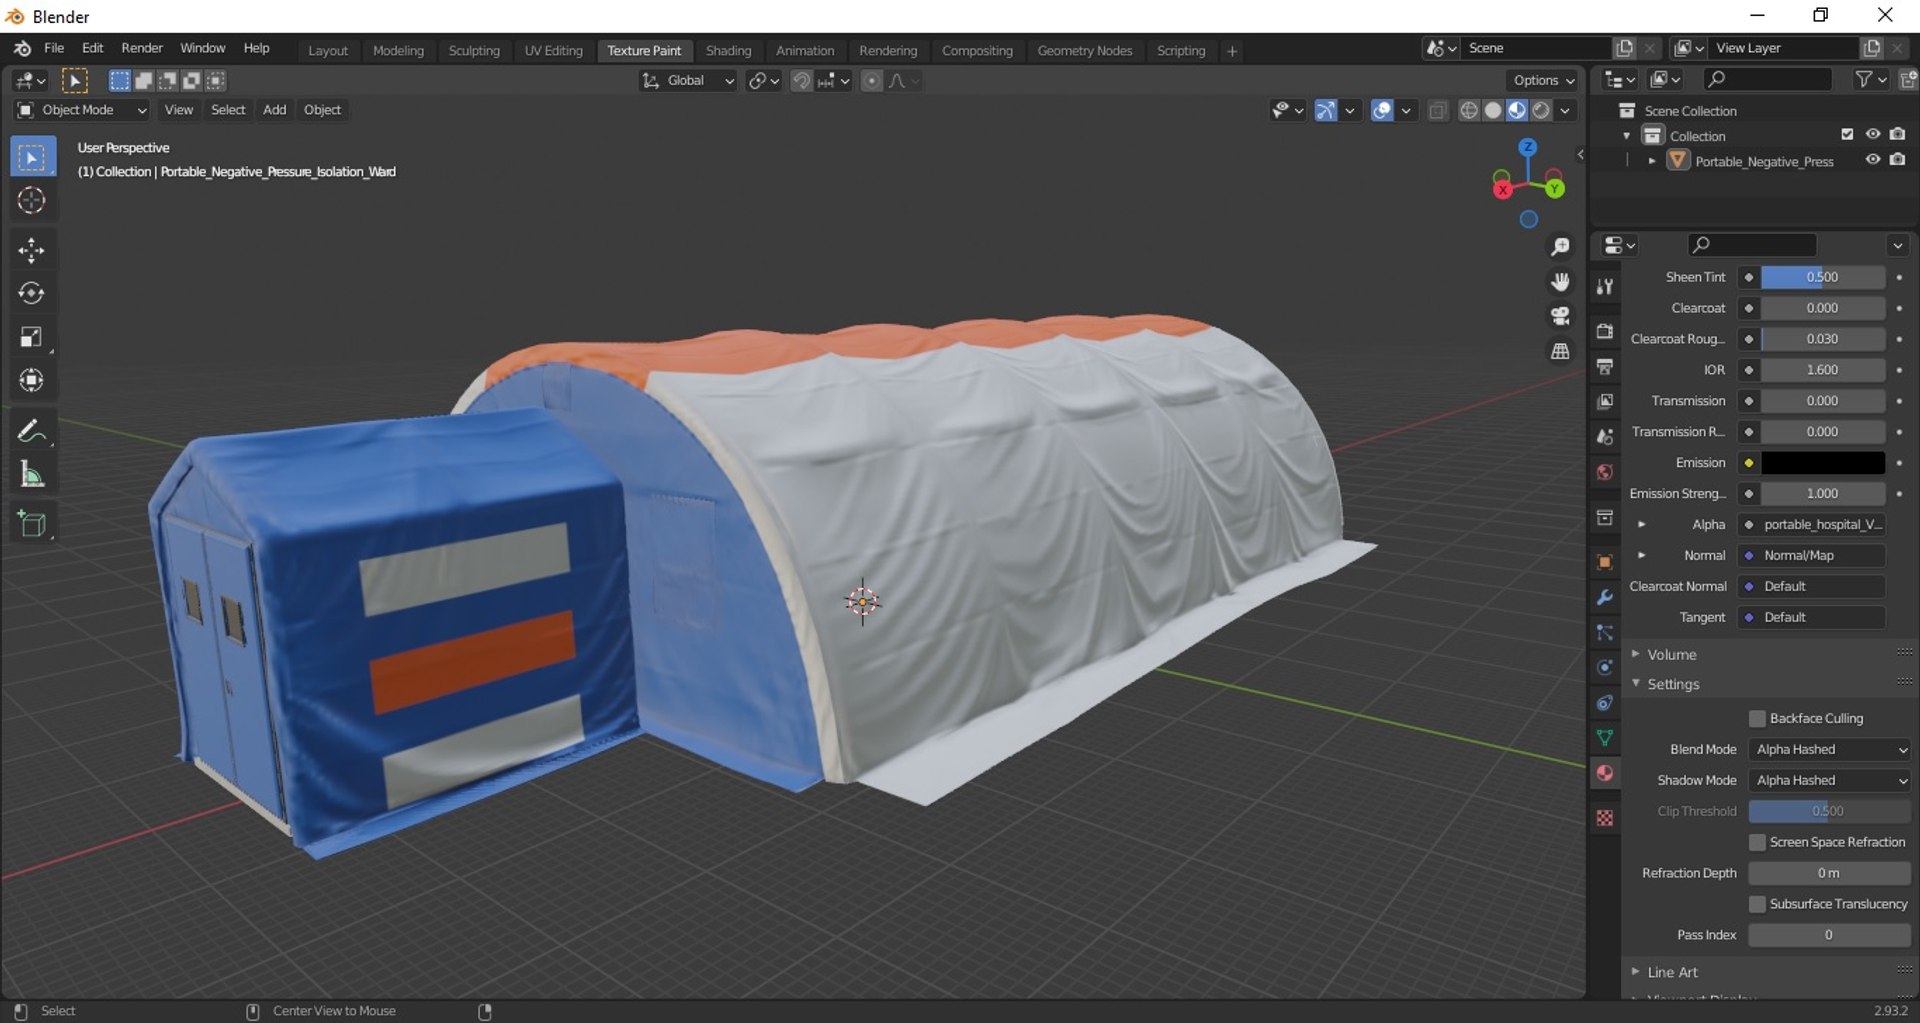Viewport: 1920px width, 1023px height.
Task: Open Shadow Mode Alpha Hashed dropdown
Action: click(x=1829, y=781)
